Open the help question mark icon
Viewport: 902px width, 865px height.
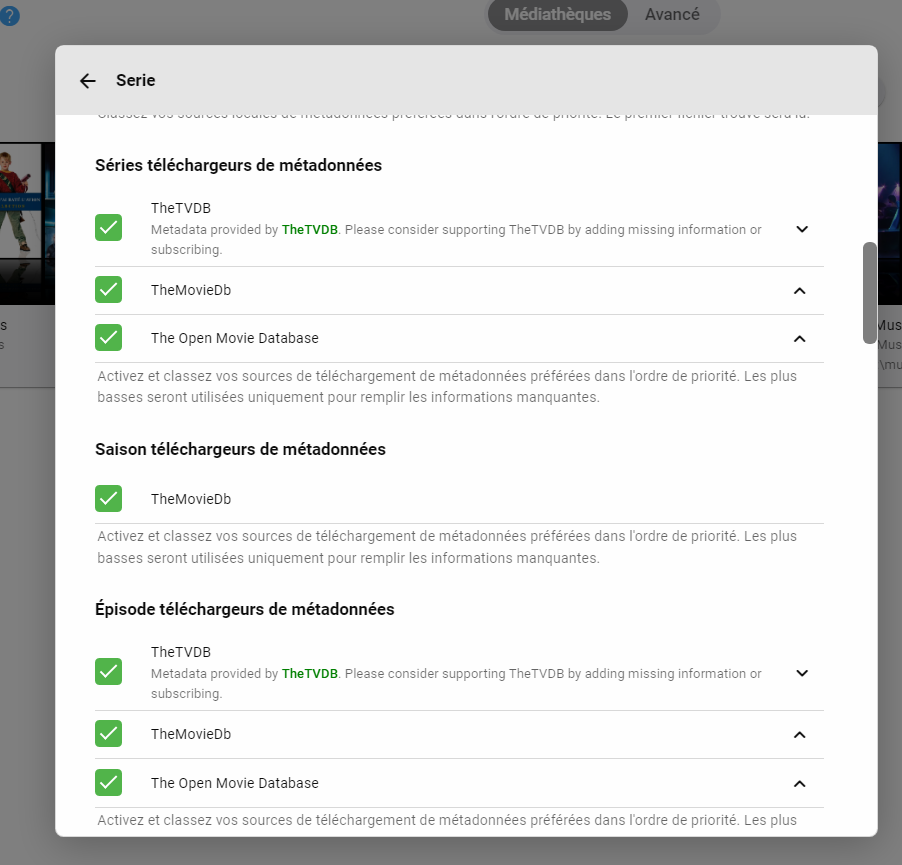(x=10, y=16)
